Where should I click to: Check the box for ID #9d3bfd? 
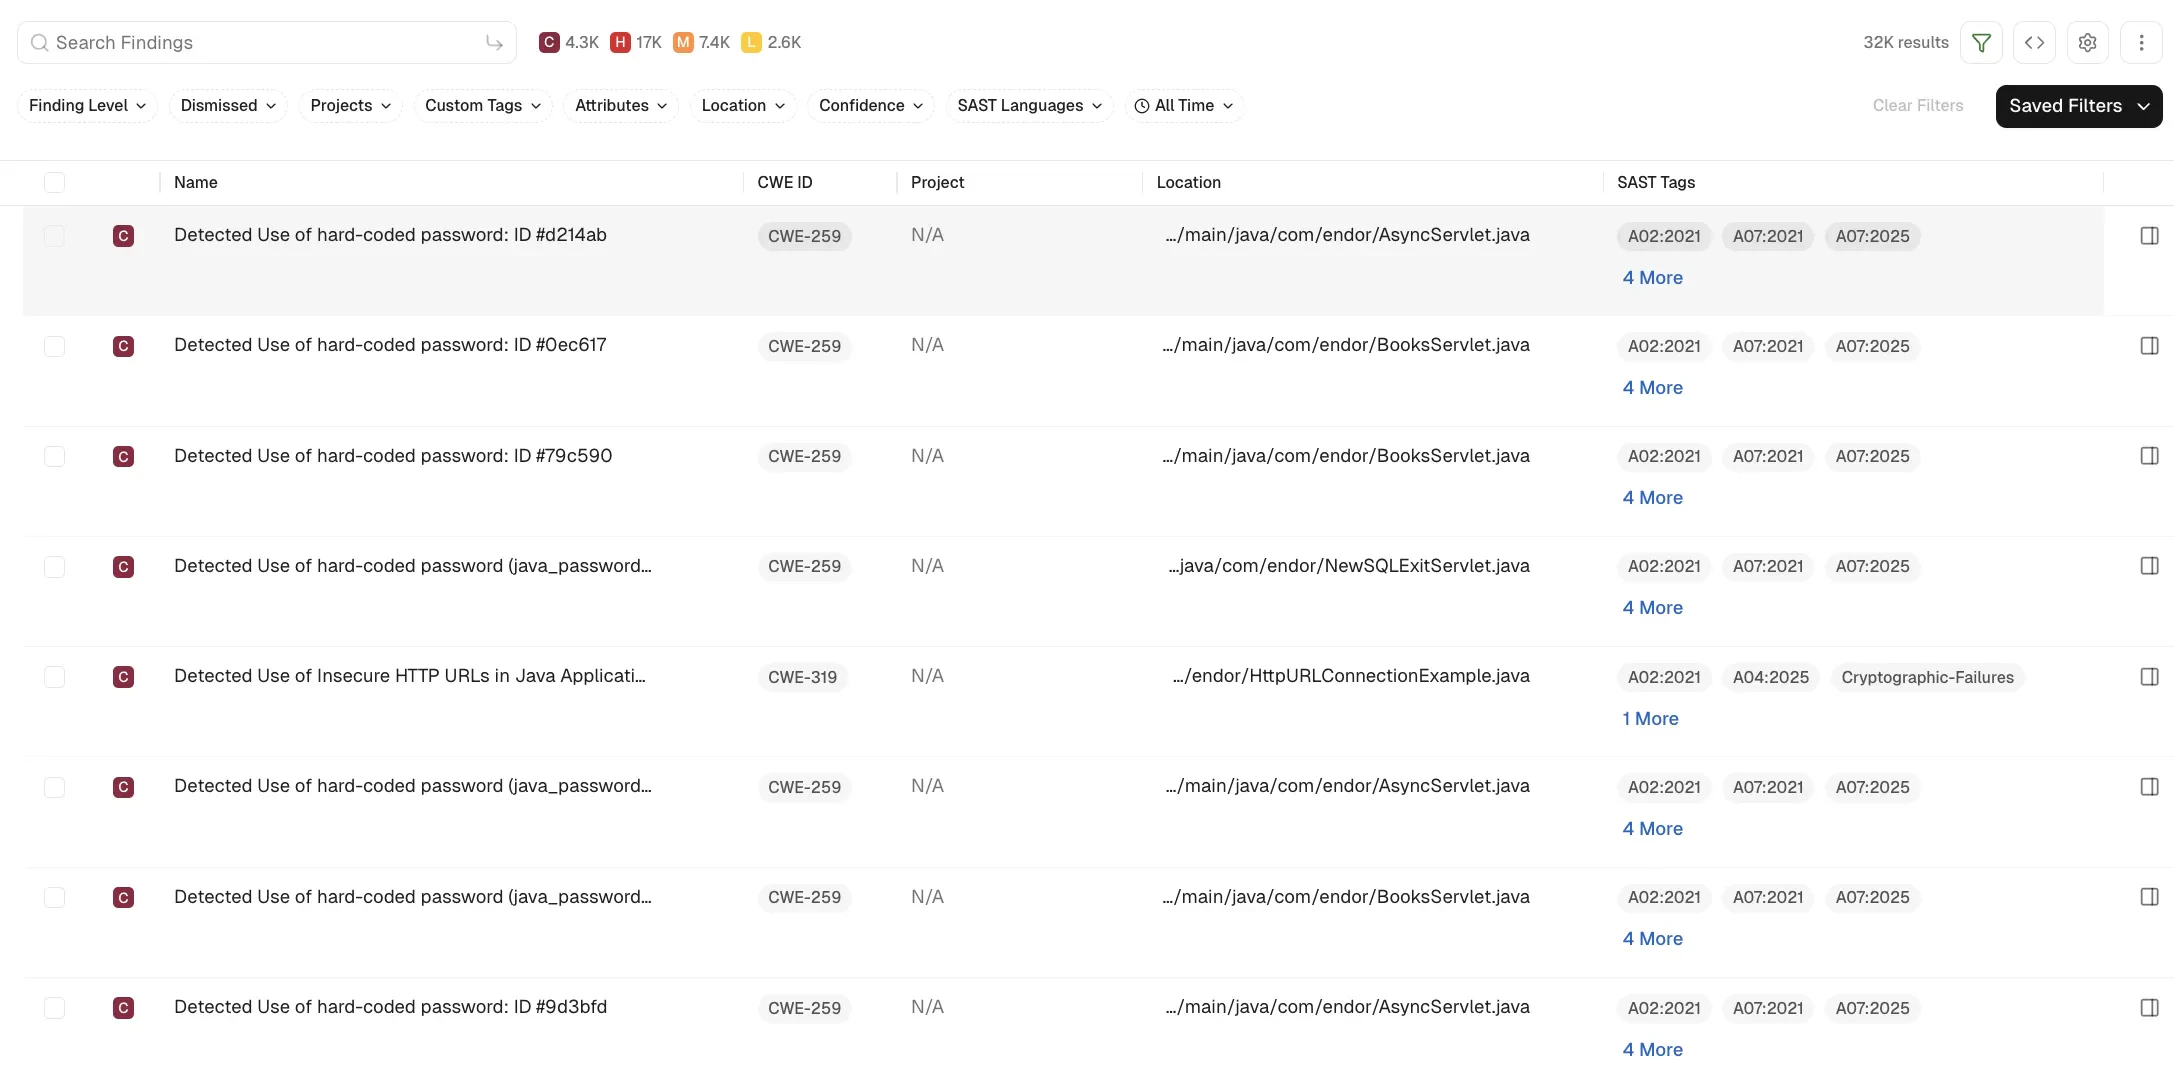55,1008
